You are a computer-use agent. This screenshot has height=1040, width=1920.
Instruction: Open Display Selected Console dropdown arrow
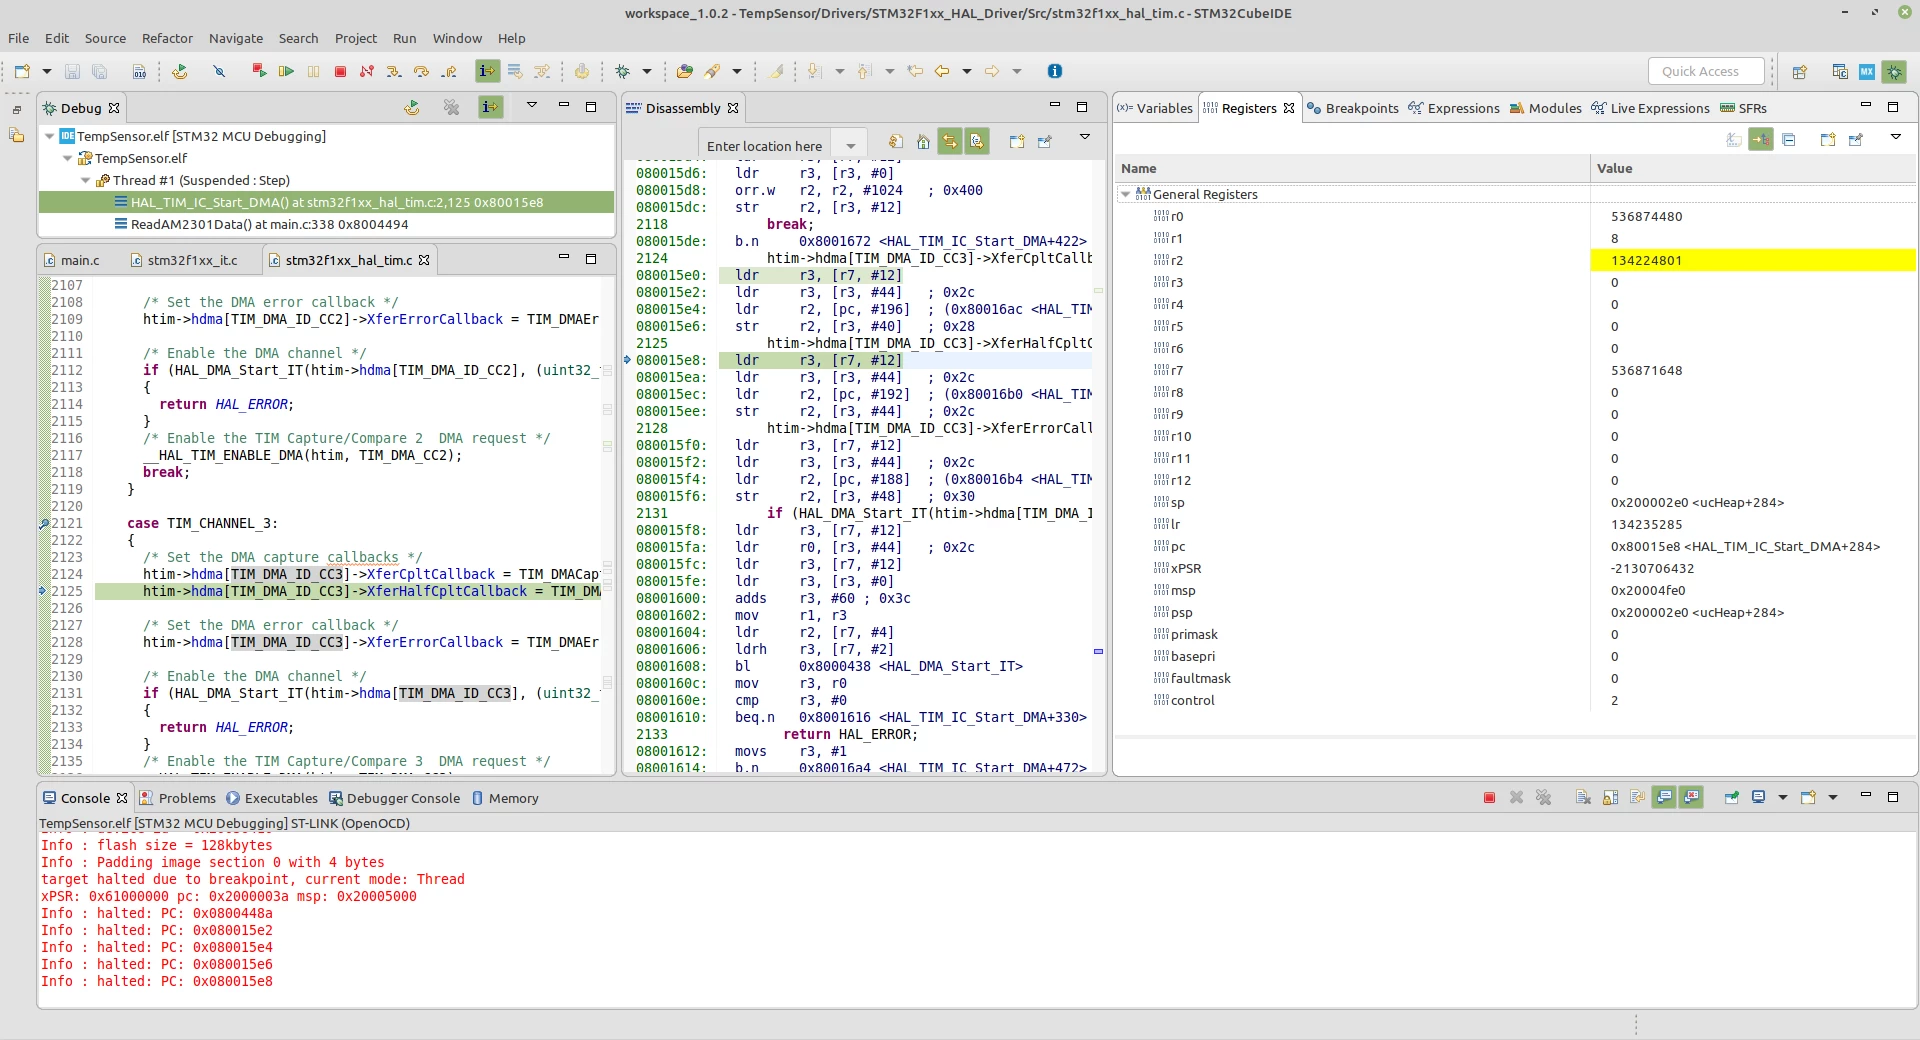coord(1783,797)
